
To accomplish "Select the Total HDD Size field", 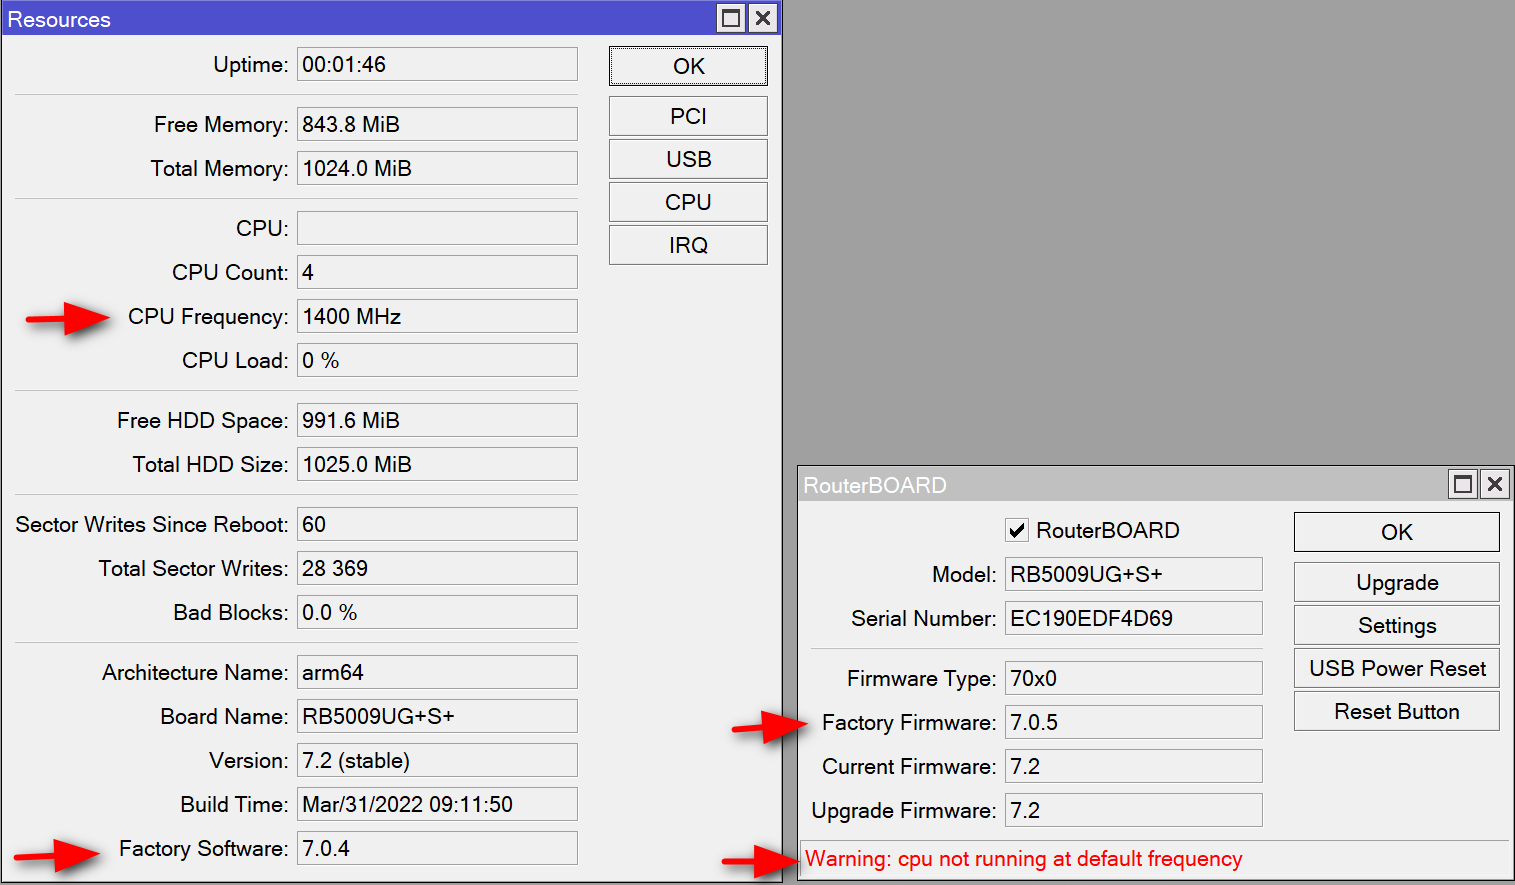I will tap(437, 464).
